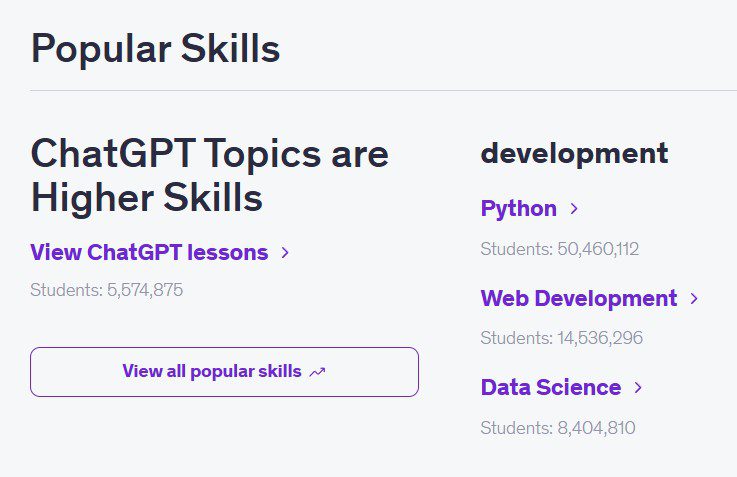Click the Popular Skills section heading

(x=155, y=48)
